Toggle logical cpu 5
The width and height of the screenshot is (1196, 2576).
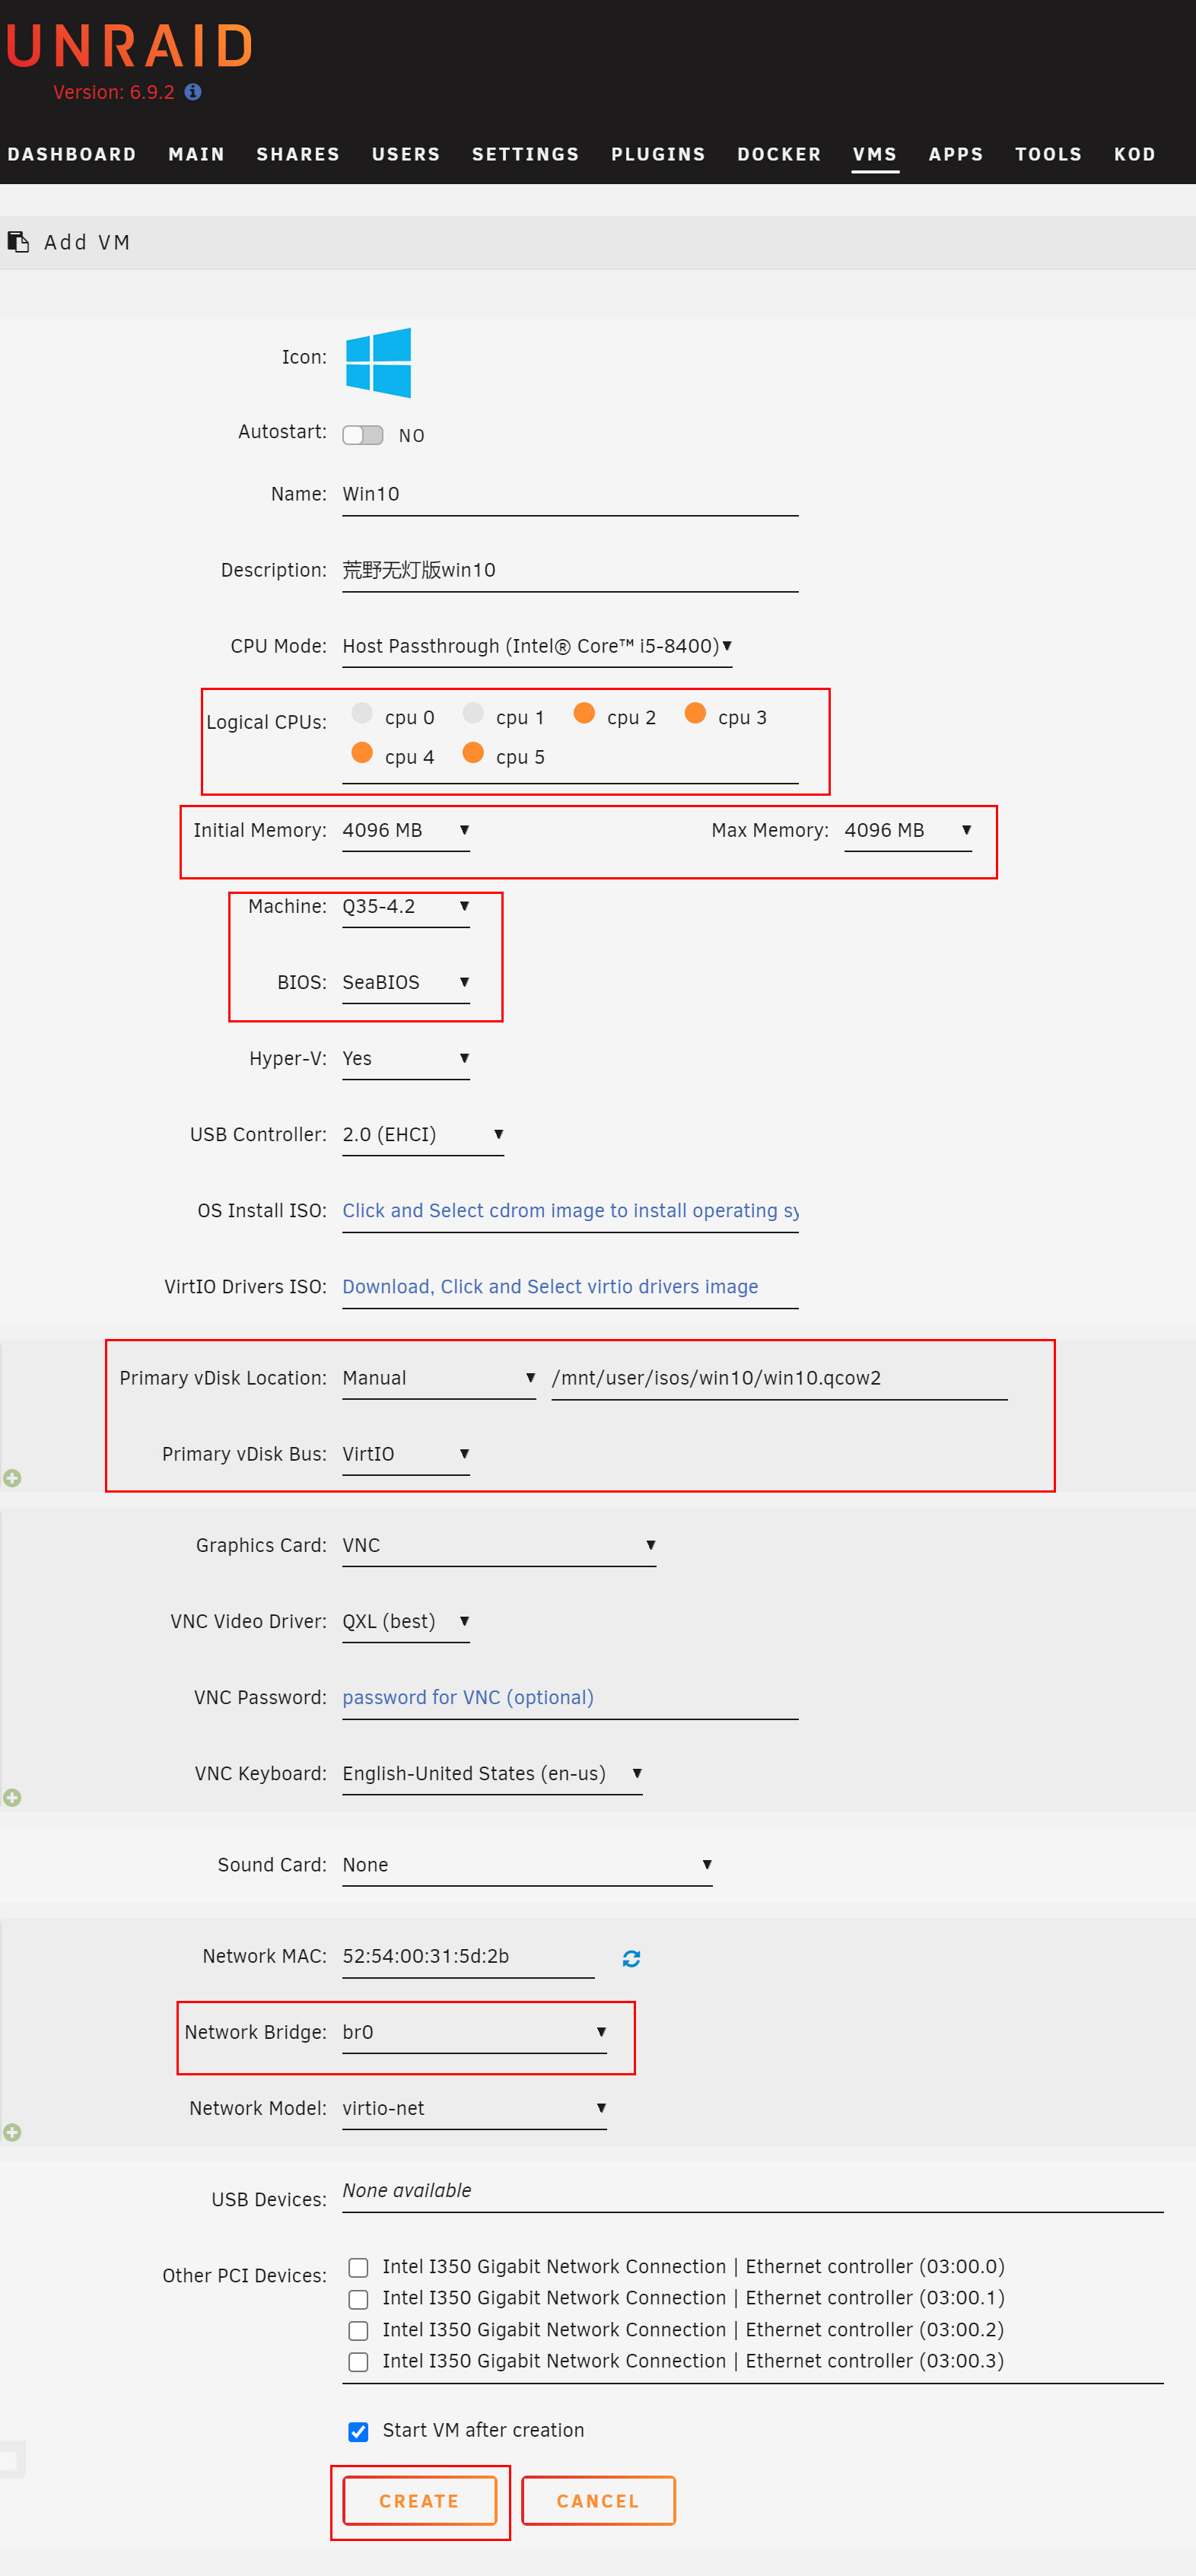point(473,753)
